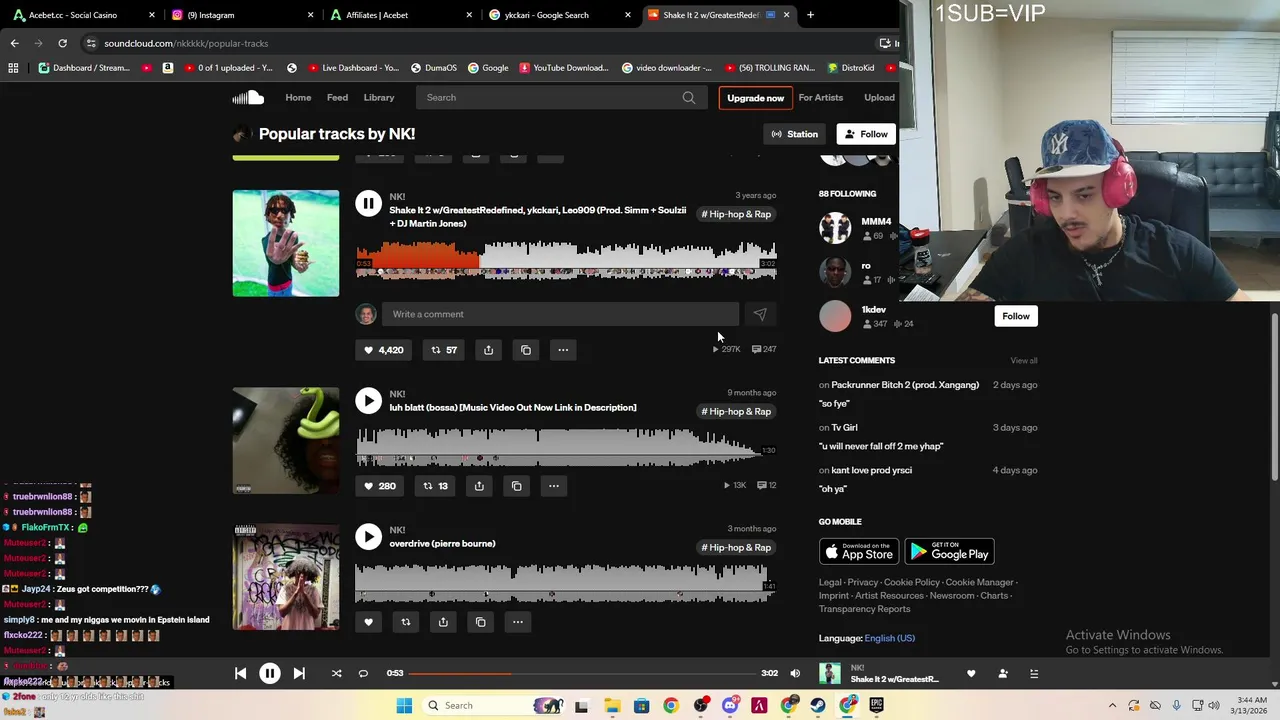Image resolution: width=1280 pixels, height=720 pixels.
Task: Like luh blatt with 280 likes
Action: (x=380, y=486)
